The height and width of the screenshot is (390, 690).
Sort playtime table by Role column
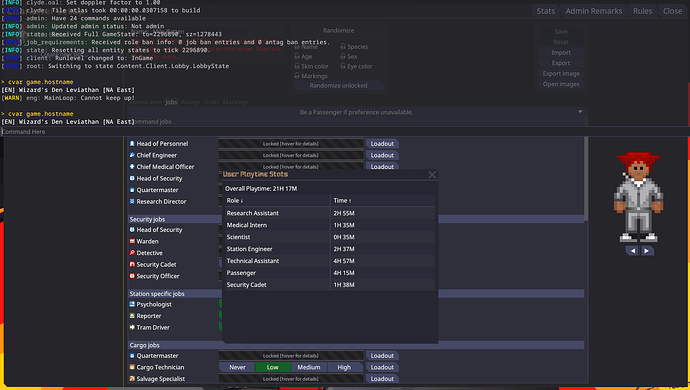[x=277, y=200]
